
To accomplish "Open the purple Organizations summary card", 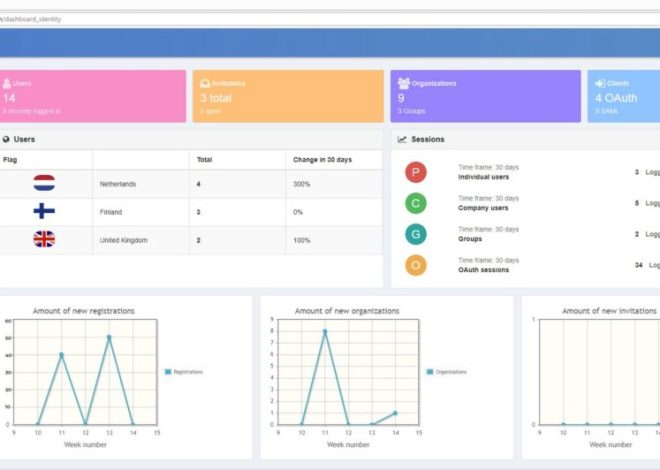I will click(x=486, y=96).
